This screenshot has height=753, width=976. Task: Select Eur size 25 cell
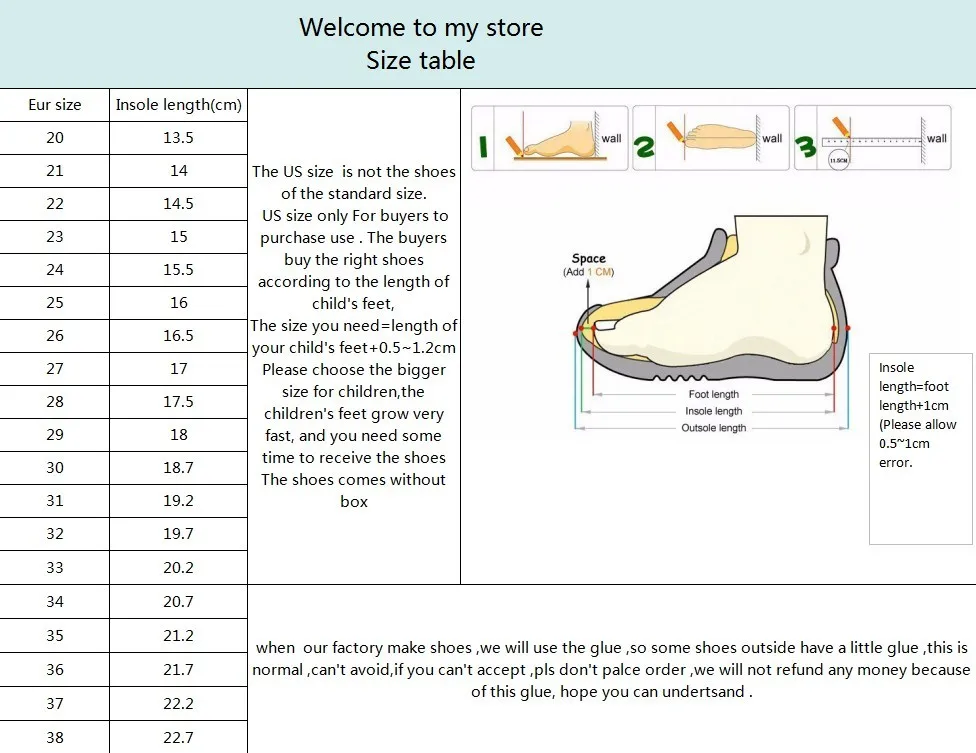tap(55, 302)
